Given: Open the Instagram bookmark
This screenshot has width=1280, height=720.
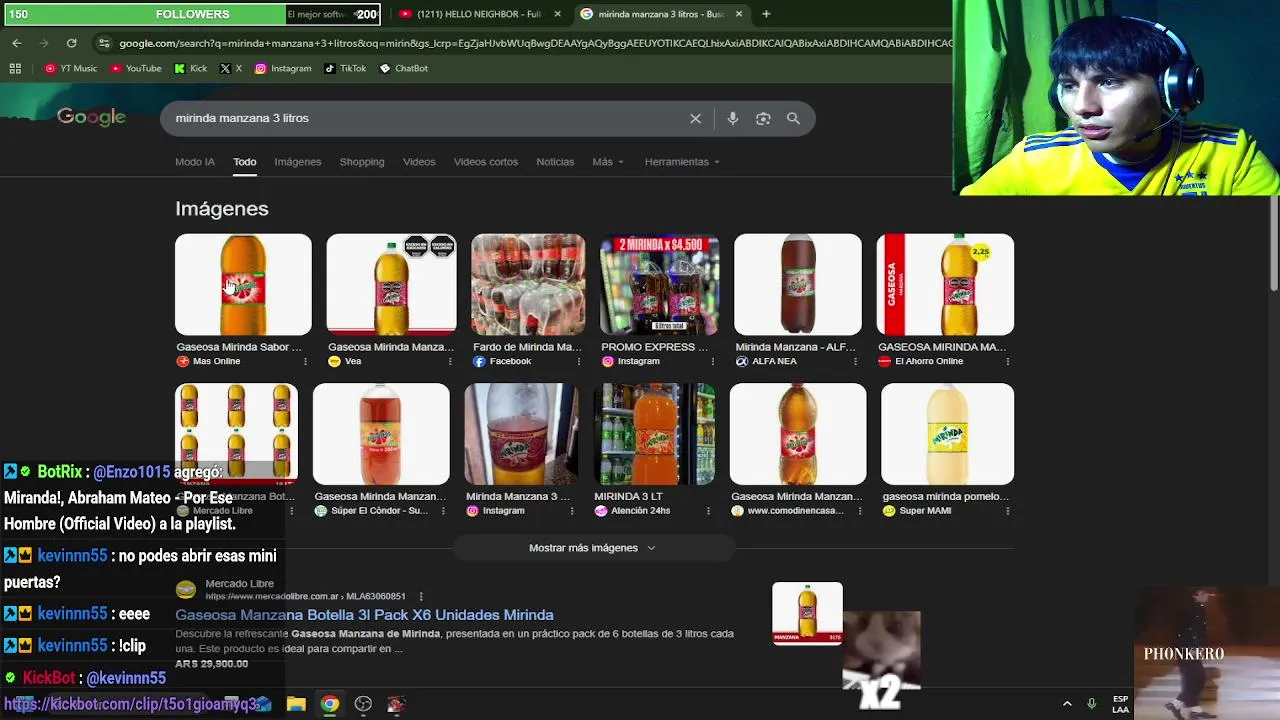Looking at the screenshot, I should point(283,68).
